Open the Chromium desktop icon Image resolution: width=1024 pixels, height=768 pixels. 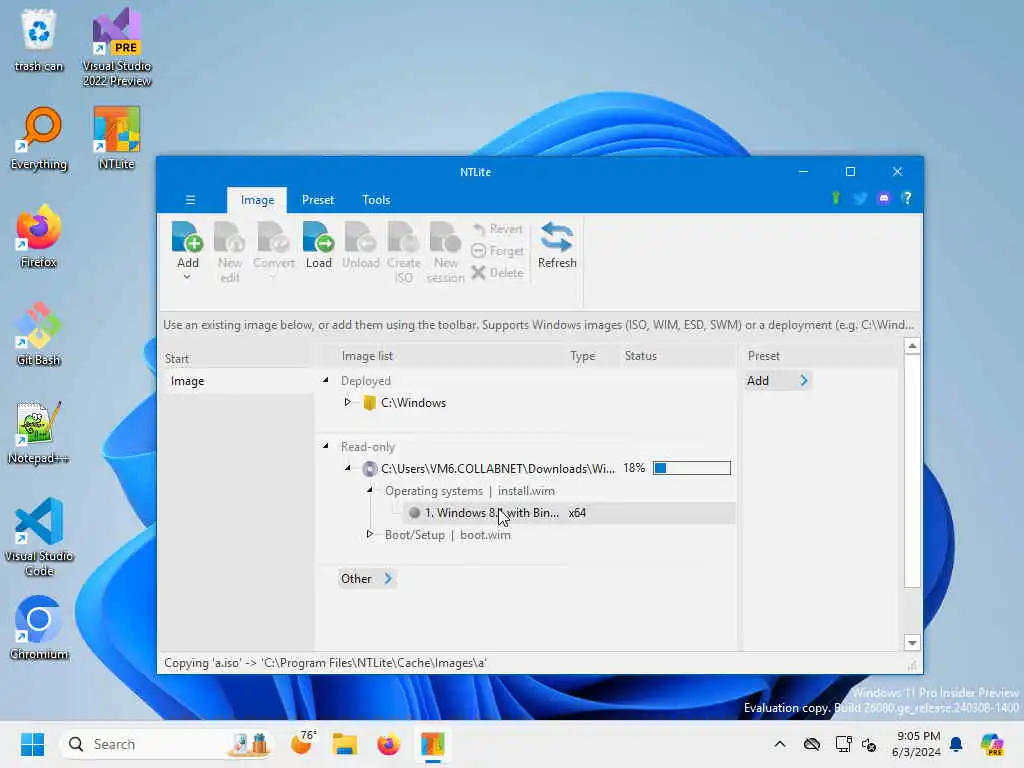point(39,628)
